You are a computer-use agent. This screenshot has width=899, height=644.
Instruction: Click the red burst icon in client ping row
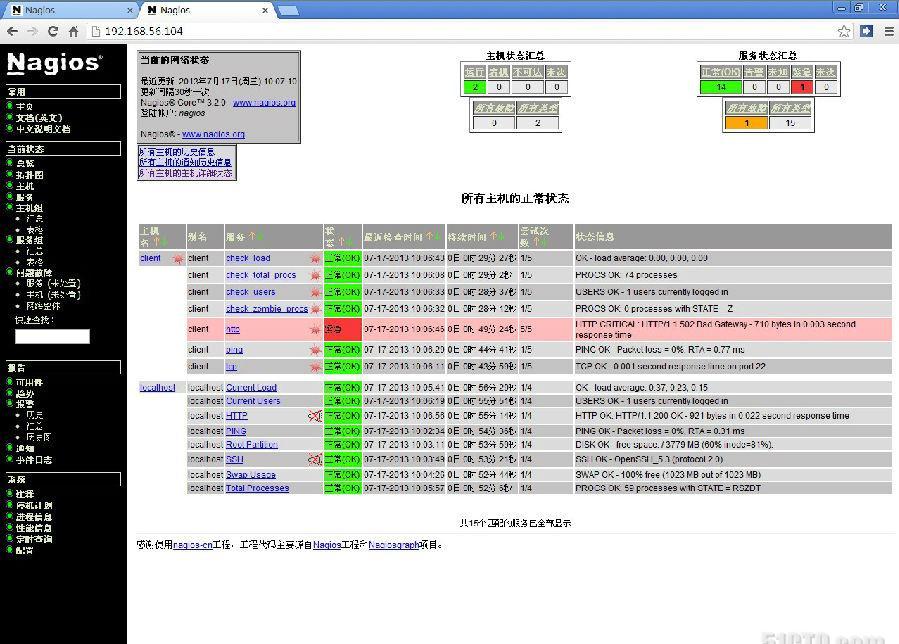[315, 350]
